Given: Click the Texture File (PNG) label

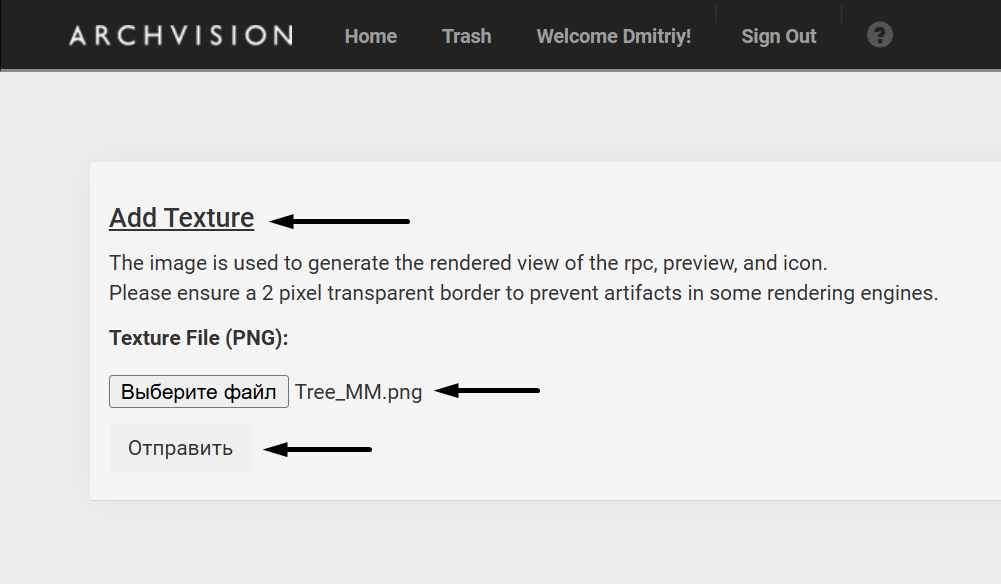Looking at the screenshot, I should [198, 338].
